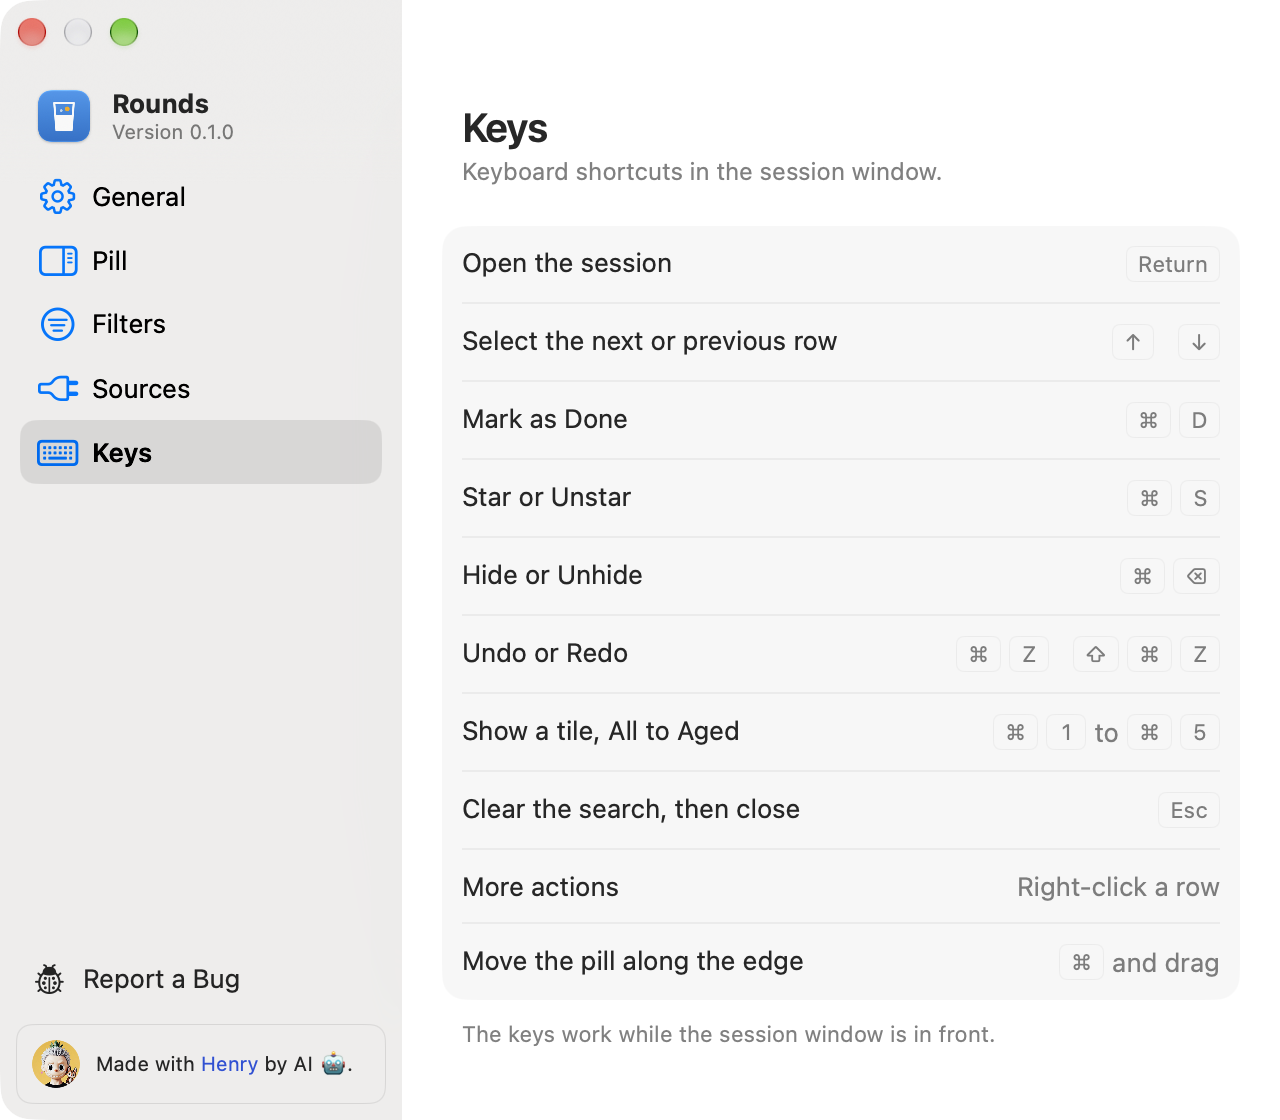Click the down arrow key cap
The height and width of the screenshot is (1120, 1280).
[x=1199, y=342]
